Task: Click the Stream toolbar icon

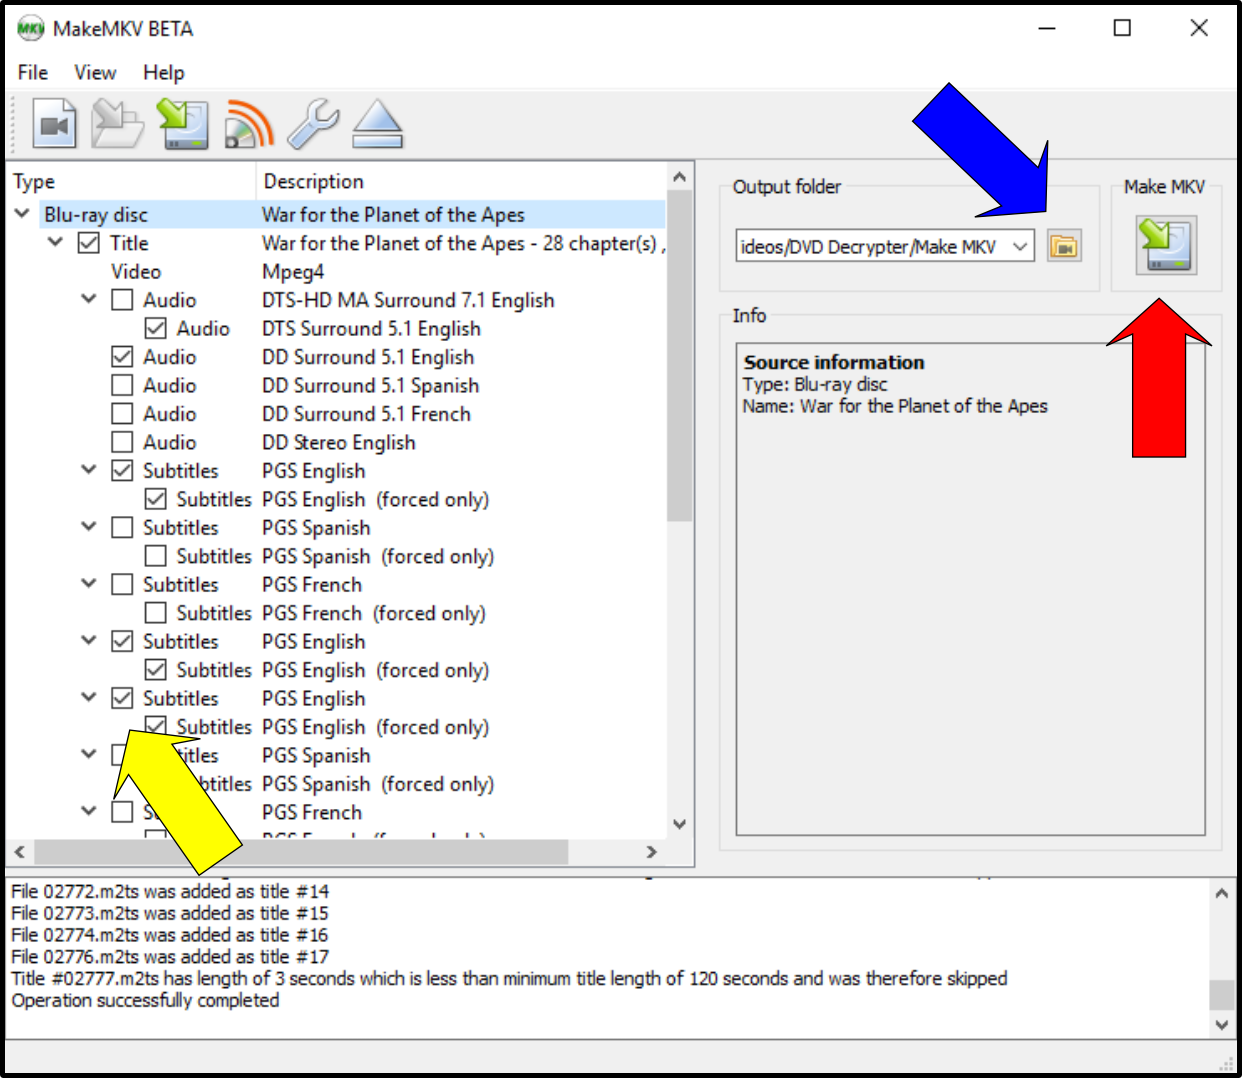Action: click(249, 125)
